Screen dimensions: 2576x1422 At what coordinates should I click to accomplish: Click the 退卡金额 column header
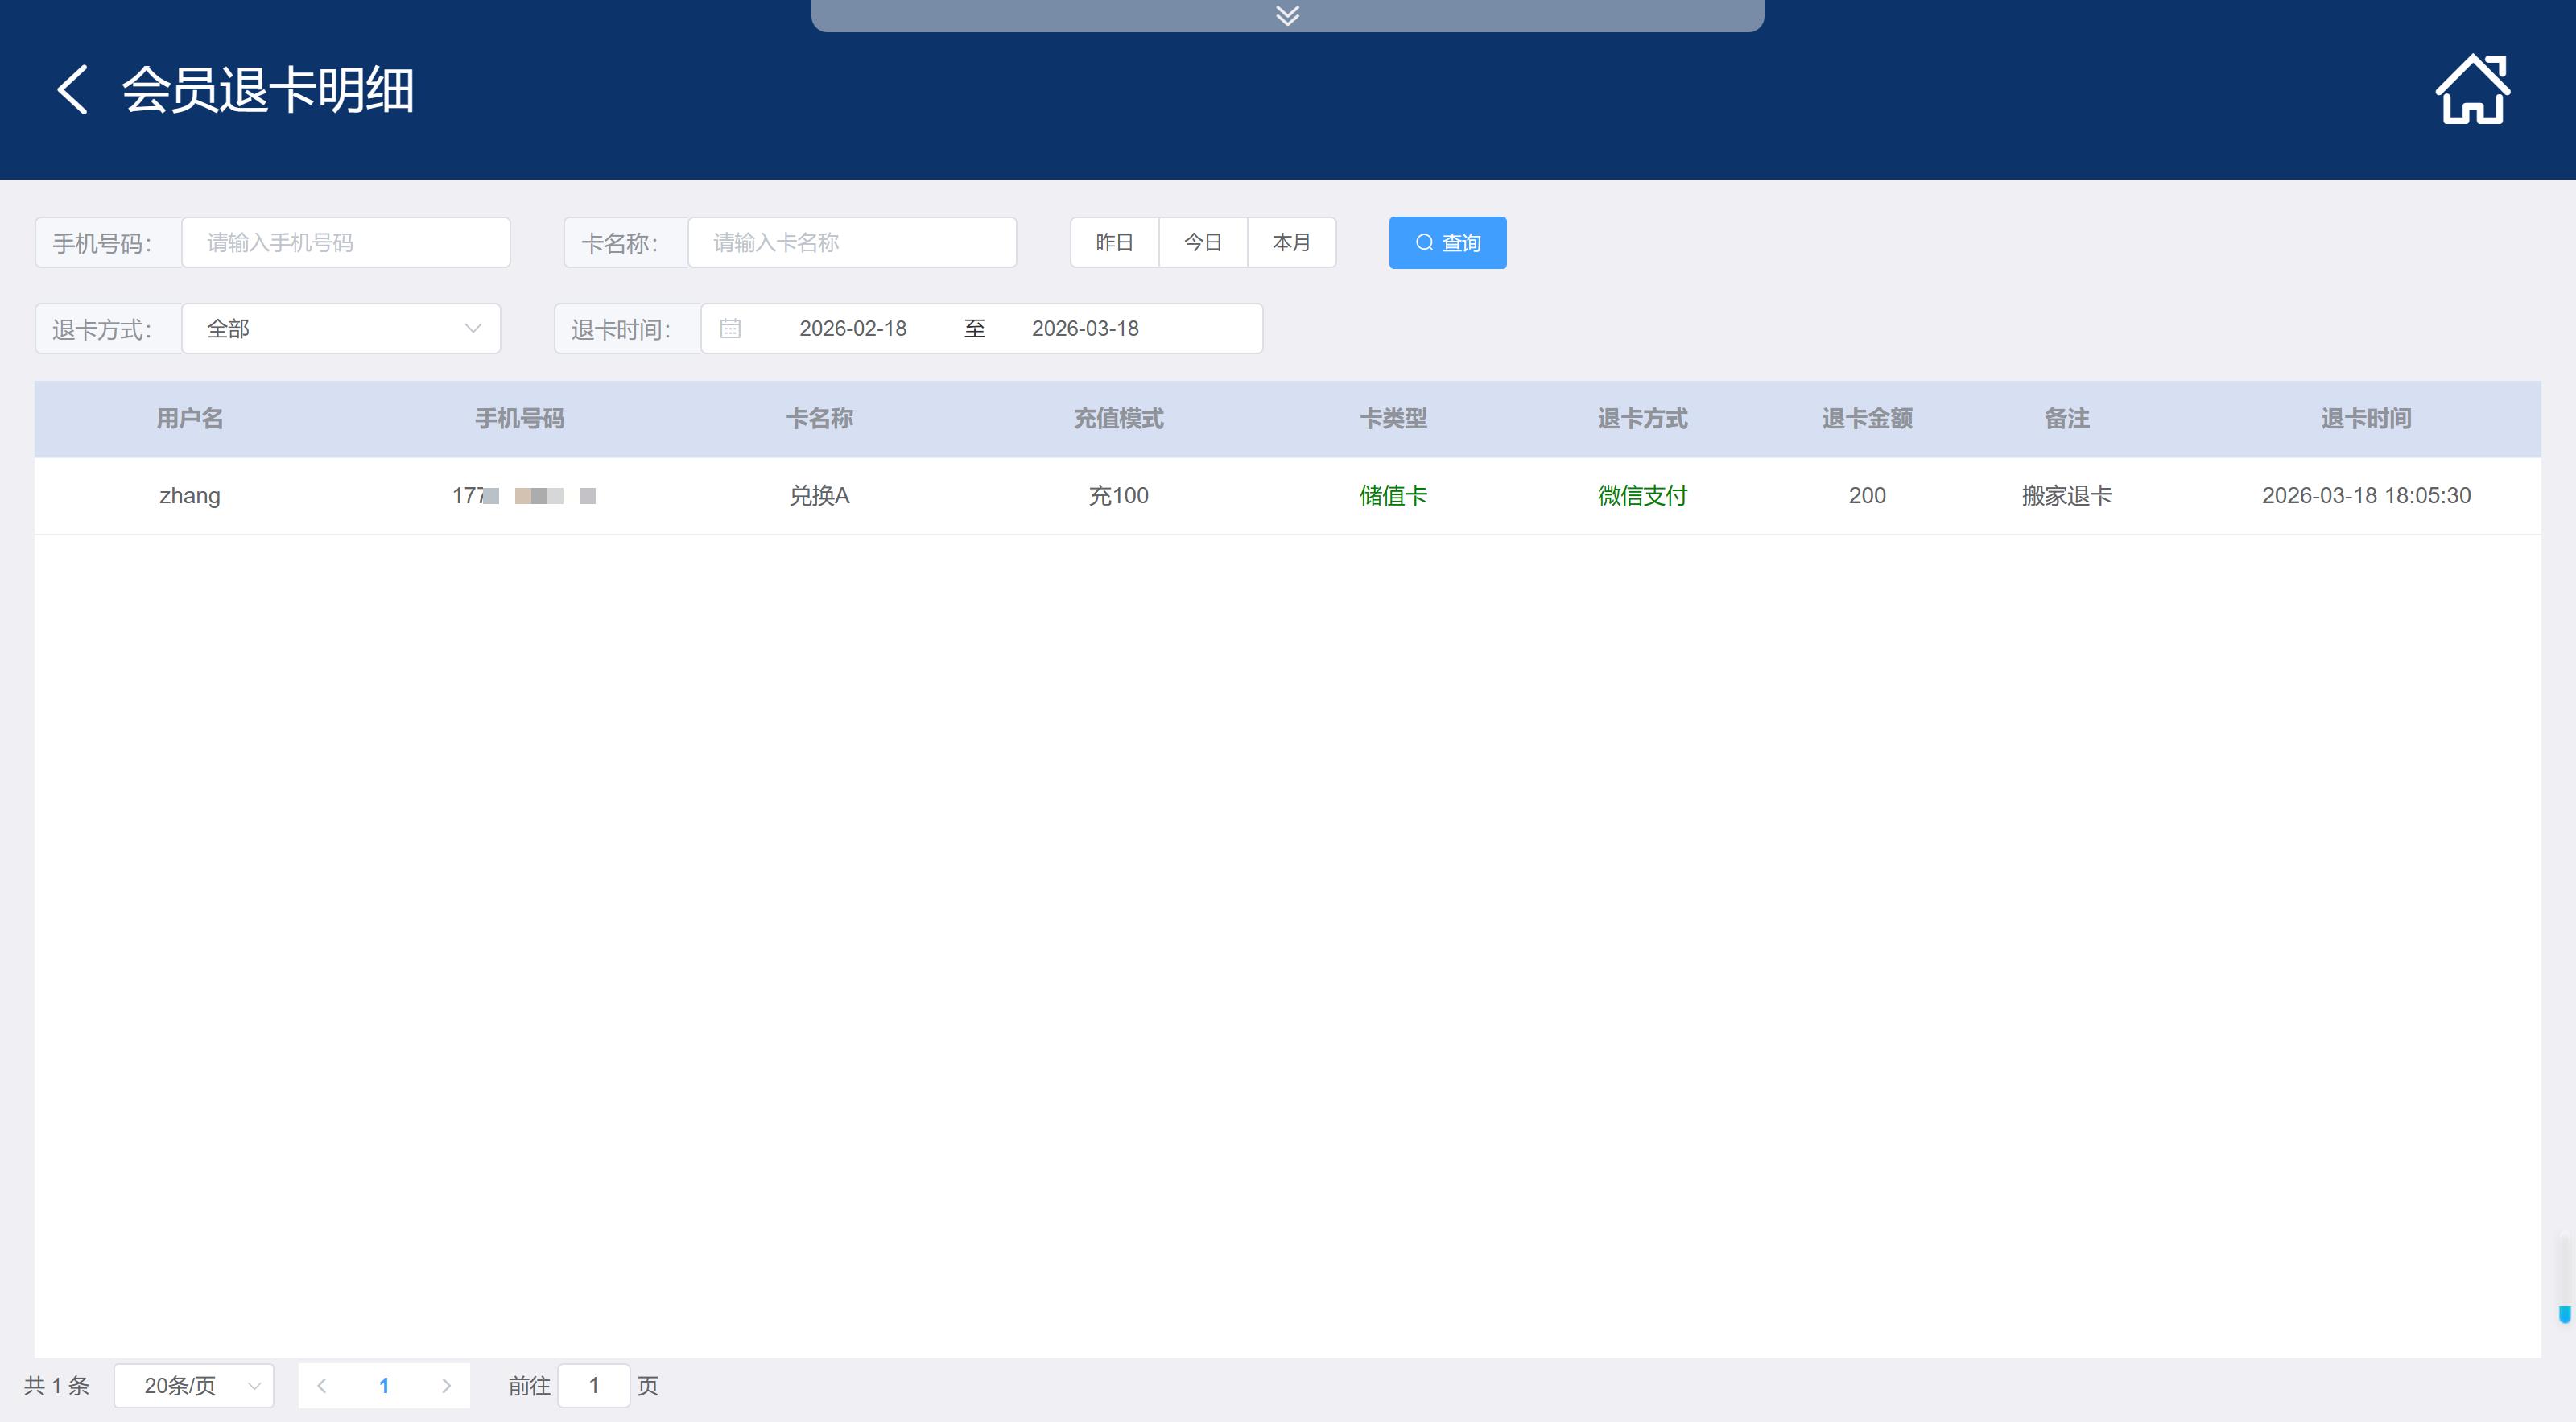(1866, 419)
